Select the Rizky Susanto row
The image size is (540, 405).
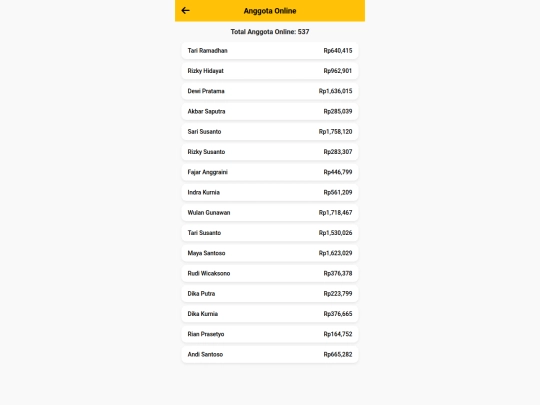click(x=270, y=152)
